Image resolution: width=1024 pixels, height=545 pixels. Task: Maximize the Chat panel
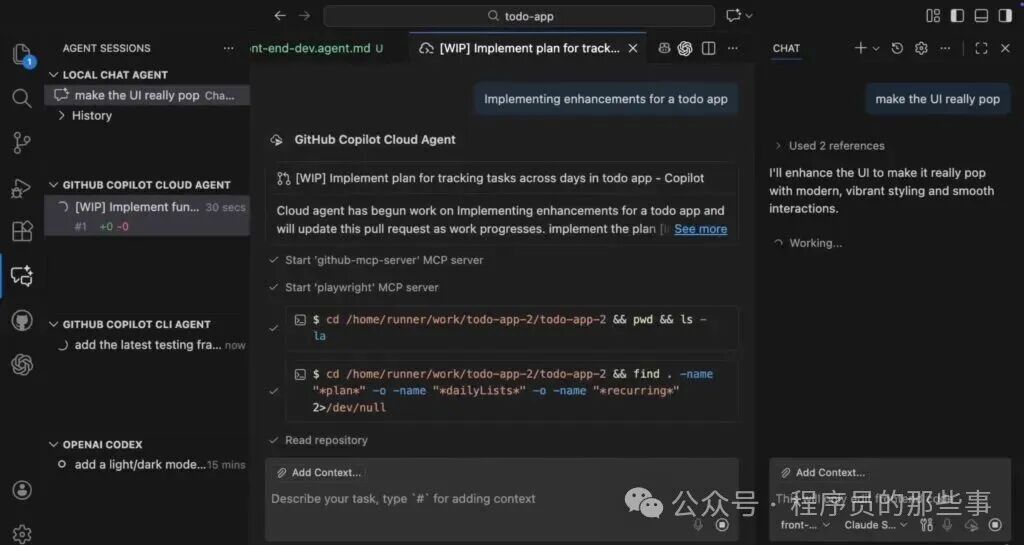pos(981,48)
